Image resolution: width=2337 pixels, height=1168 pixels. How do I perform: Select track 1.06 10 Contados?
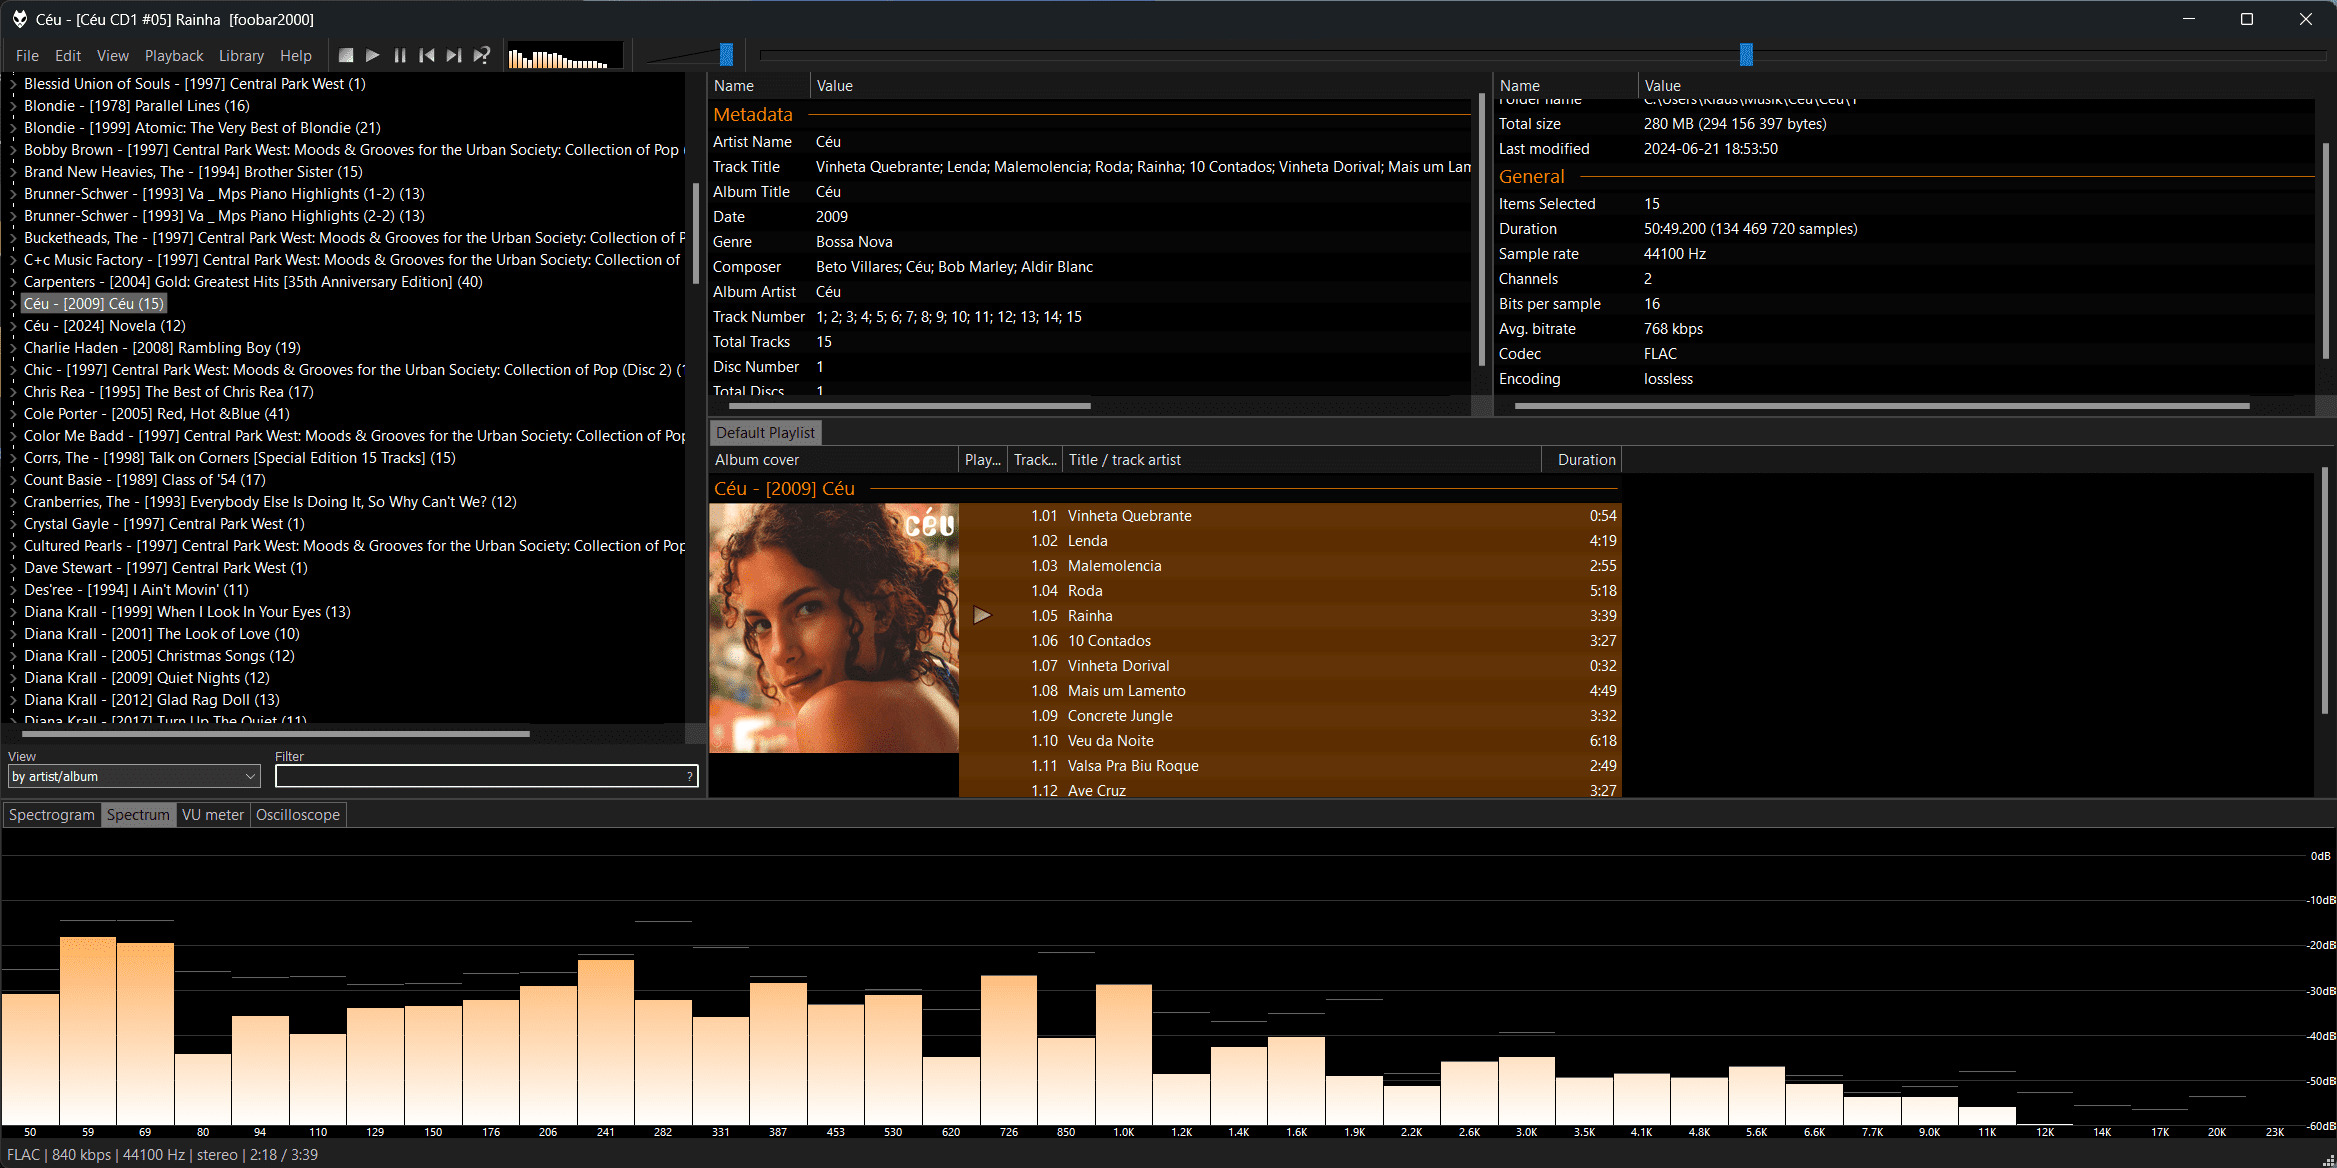(1289, 641)
